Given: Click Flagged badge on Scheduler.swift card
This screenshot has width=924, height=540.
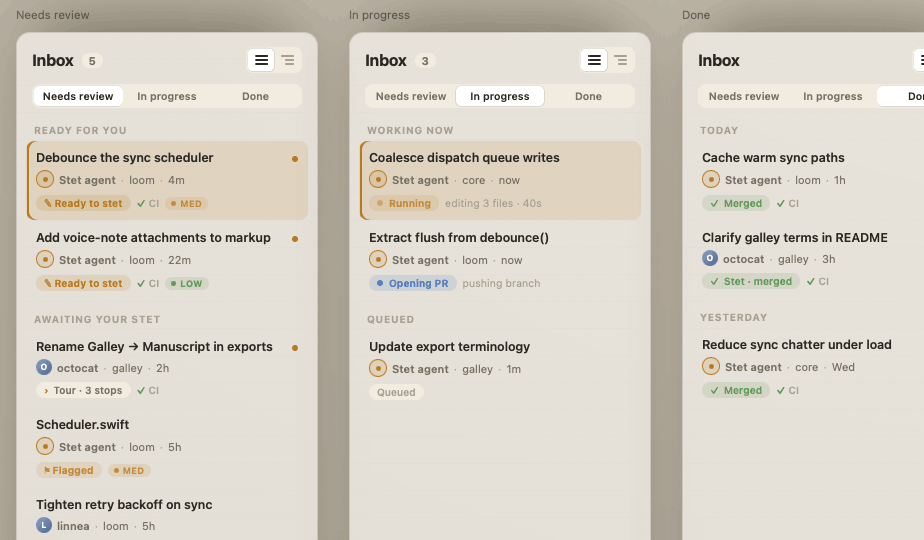Looking at the screenshot, I should coord(69,470).
